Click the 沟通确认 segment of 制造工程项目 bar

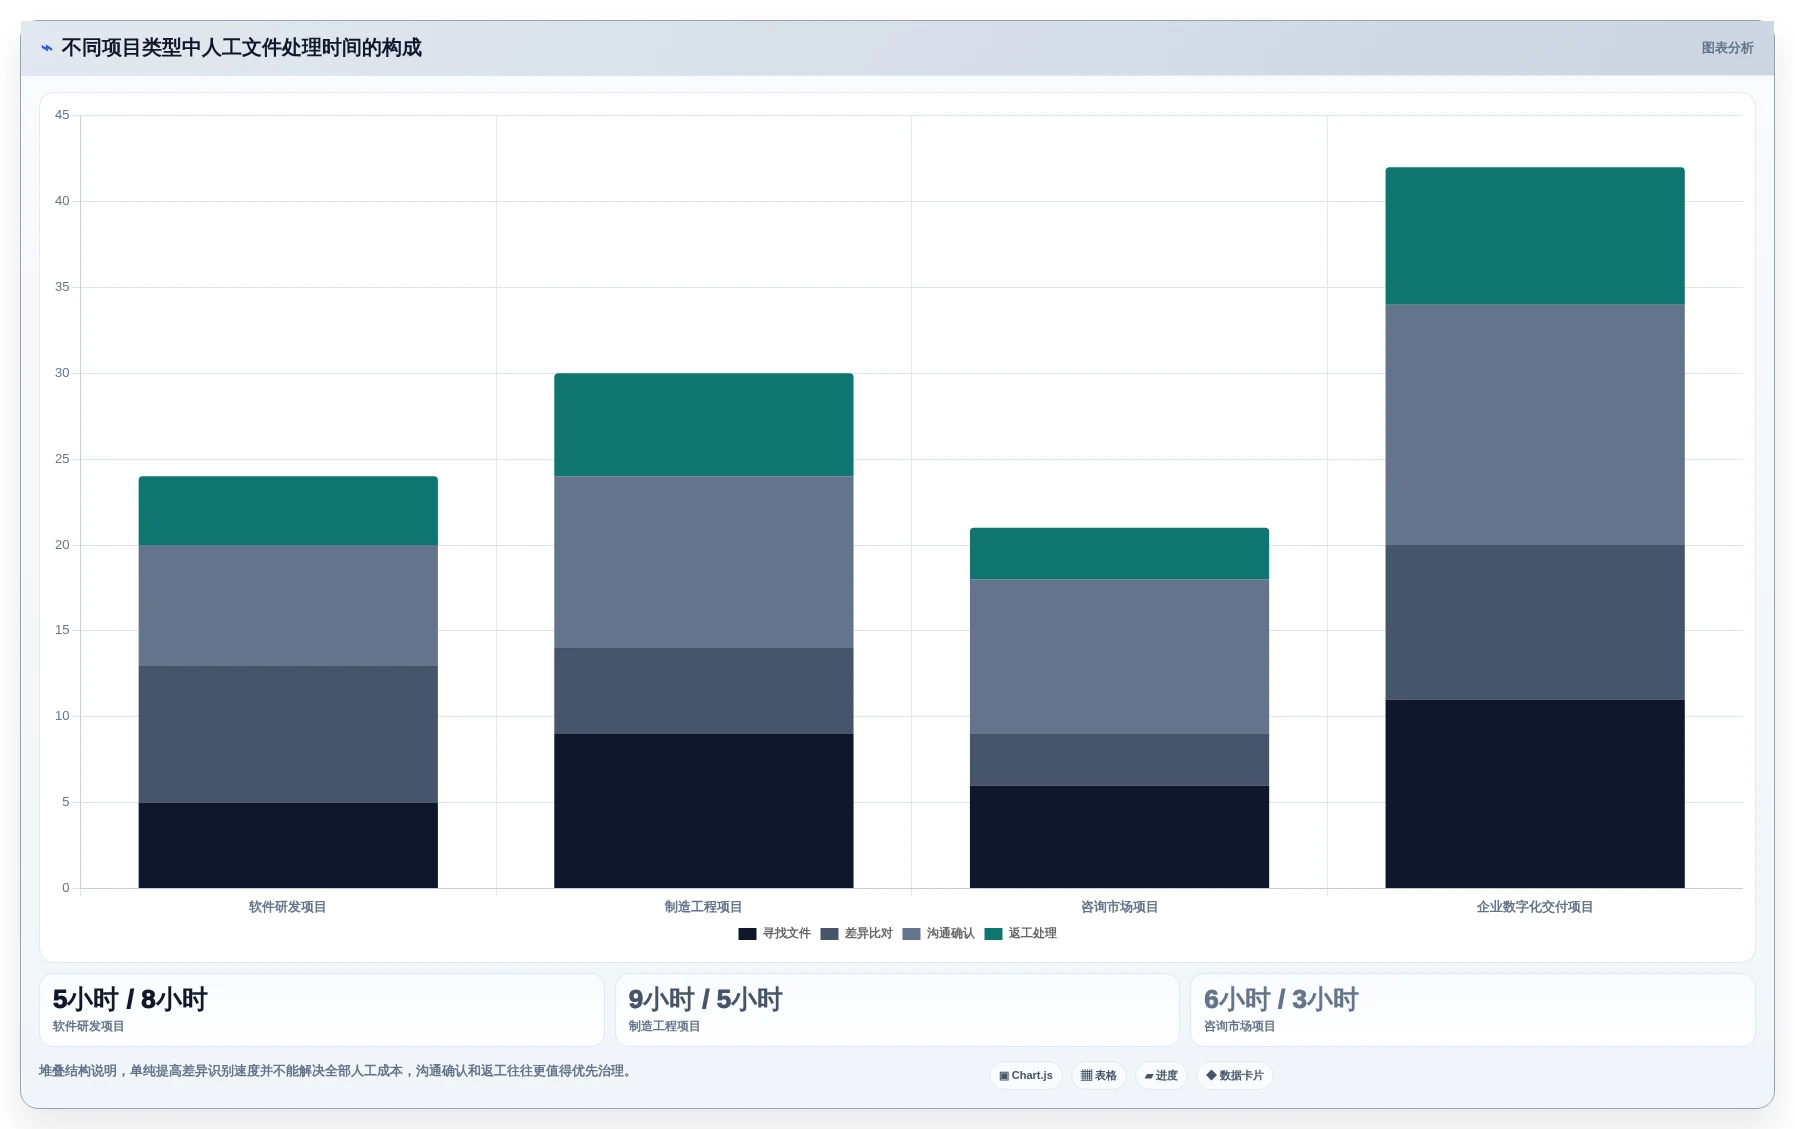[704, 562]
